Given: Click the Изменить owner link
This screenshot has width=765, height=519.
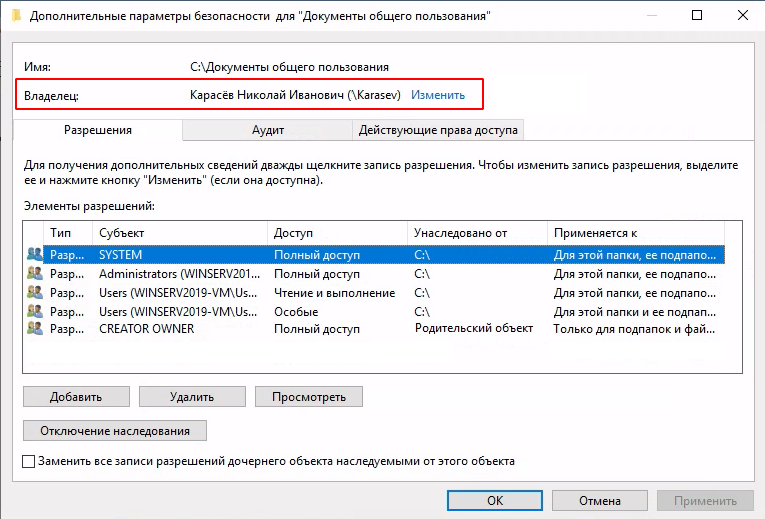Looking at the screenshot, I should point(438,95).
